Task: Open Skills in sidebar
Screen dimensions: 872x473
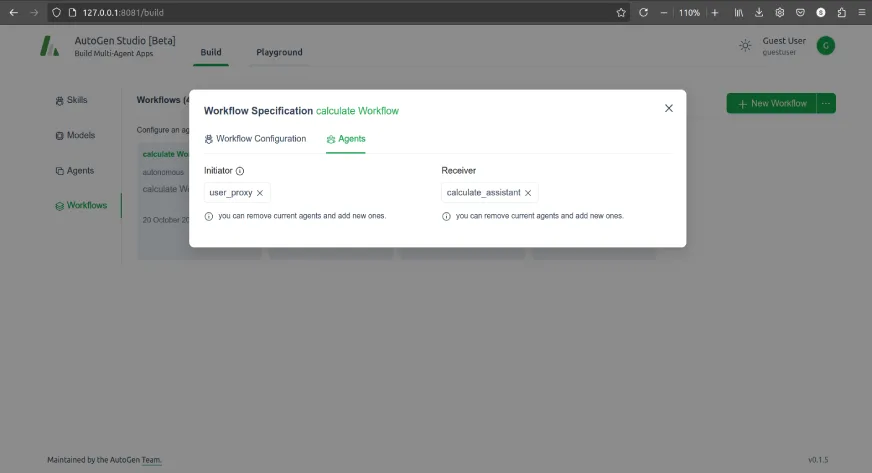Action: pos(71,100)
